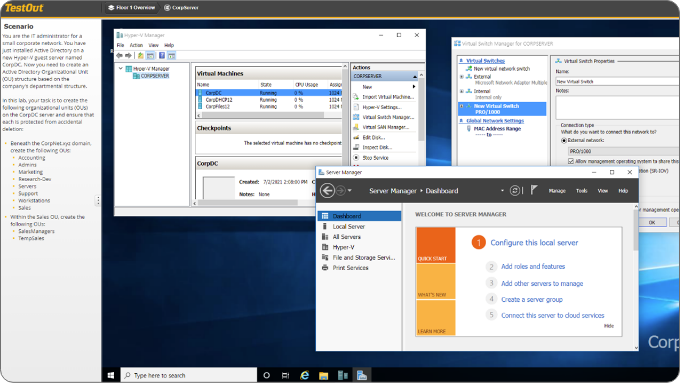
Task: Open the Manage menu in Server Manager
Action: pos(557,191)
